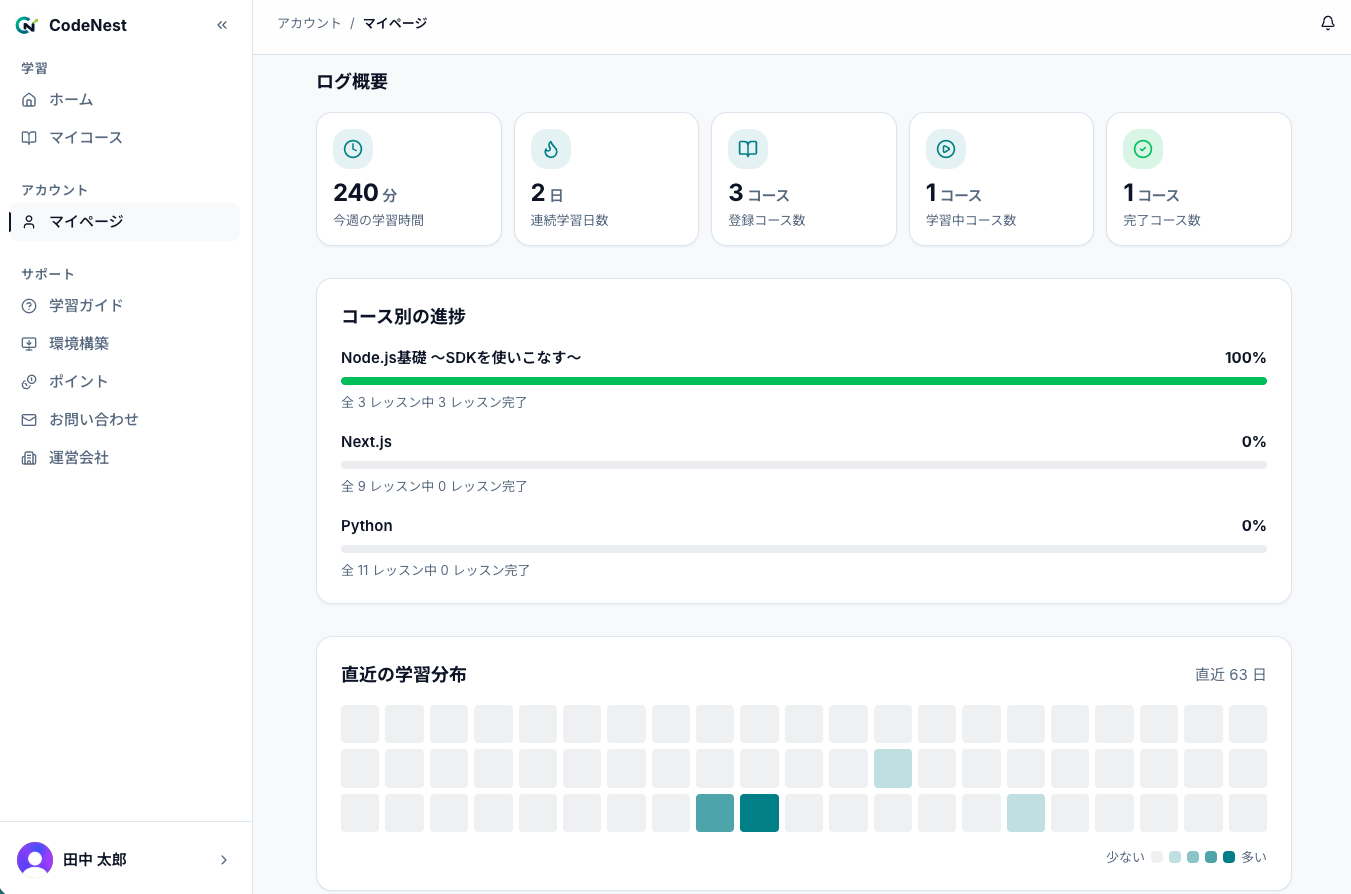Select マイページ in the sidebar

pyautogui.click(x=124, y=222)
